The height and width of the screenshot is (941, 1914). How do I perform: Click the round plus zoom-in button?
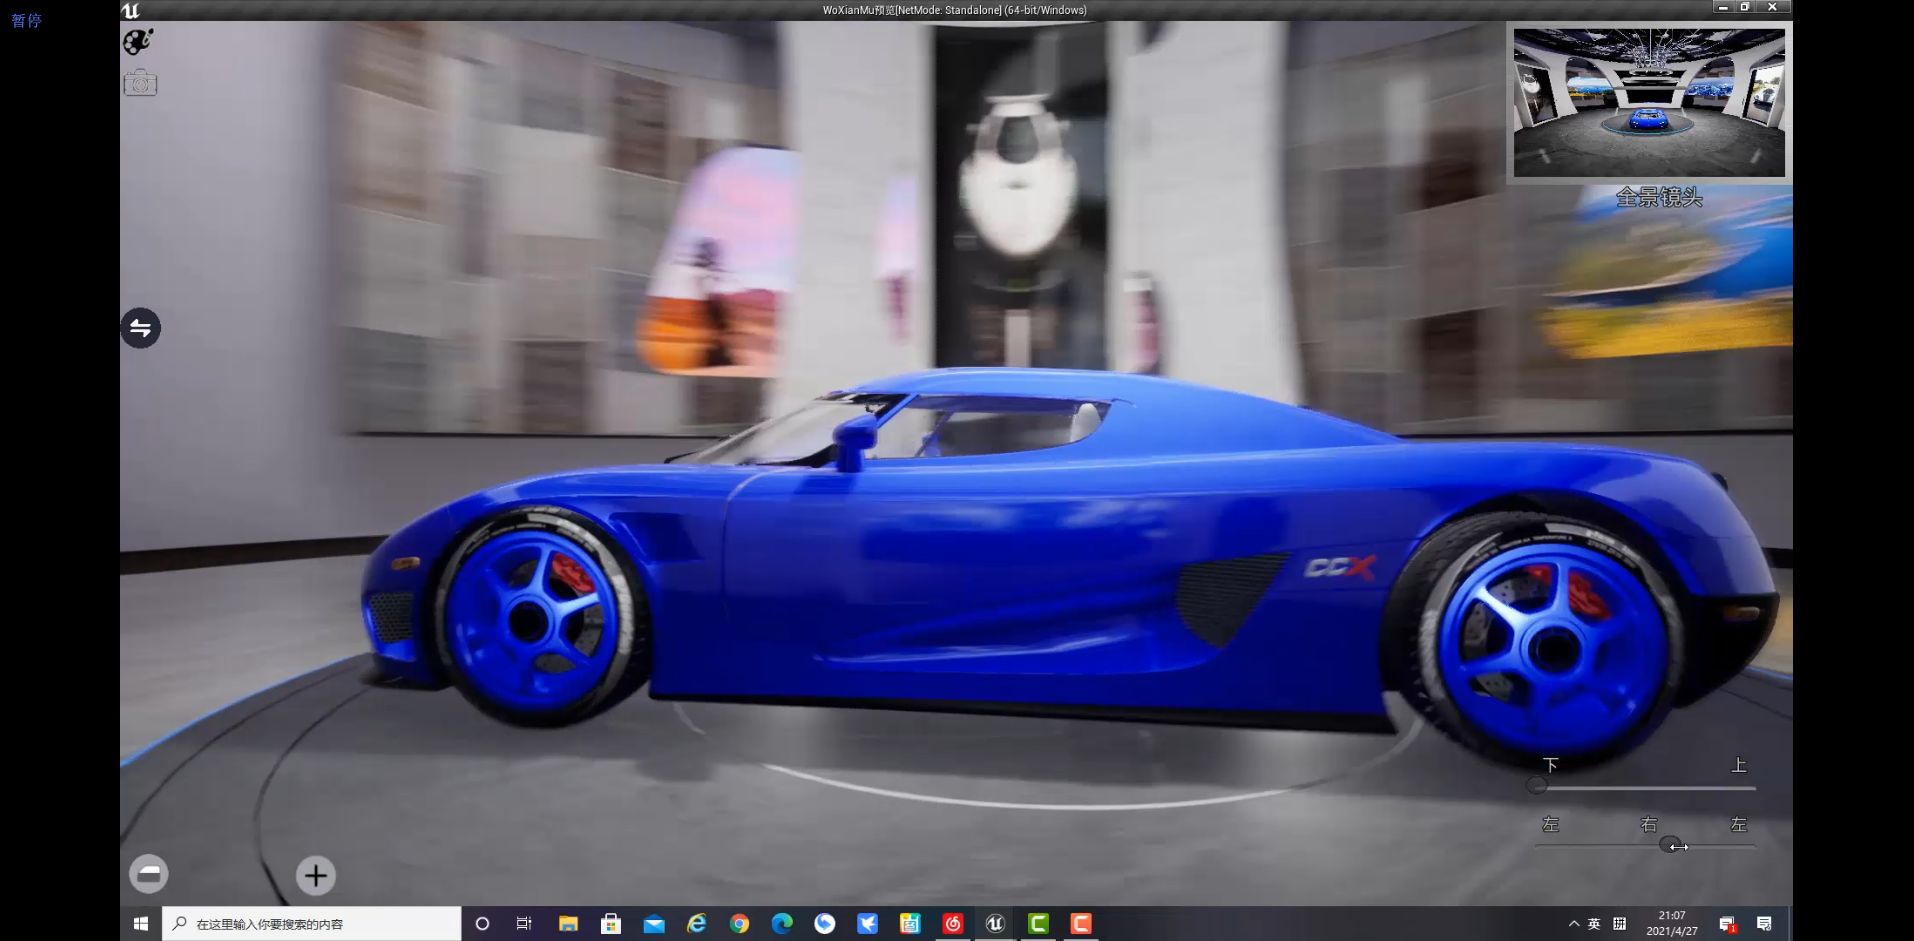coord(316,876)
